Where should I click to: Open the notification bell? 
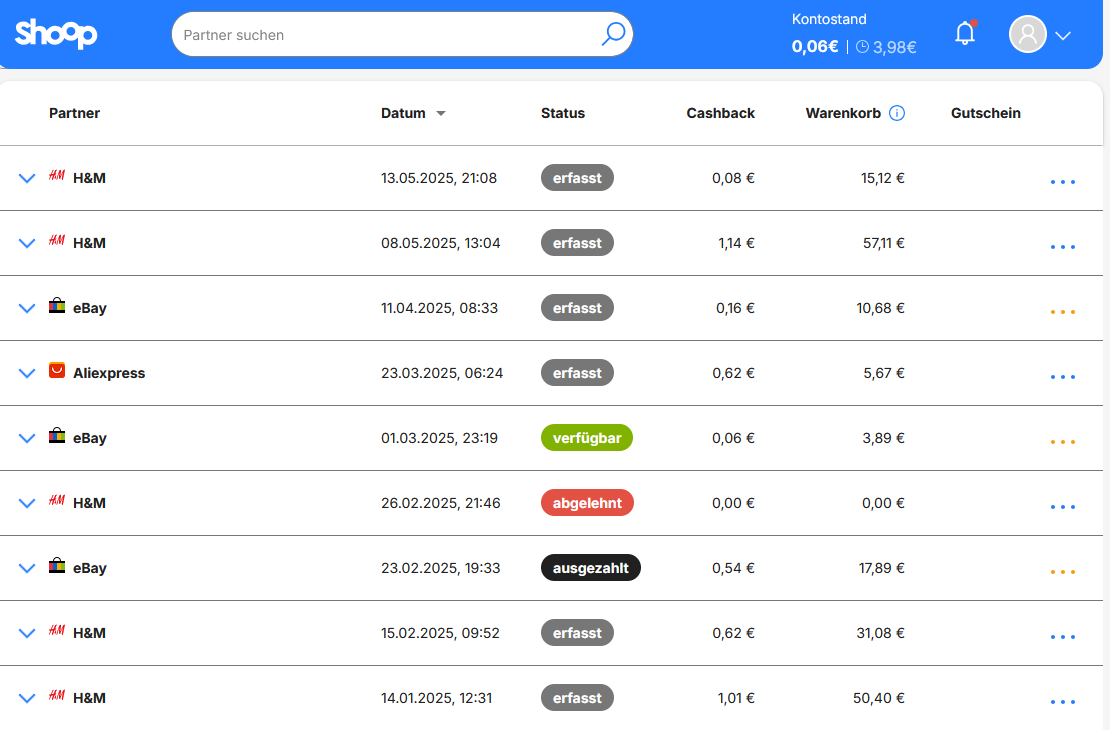click(x=965, y=33)
